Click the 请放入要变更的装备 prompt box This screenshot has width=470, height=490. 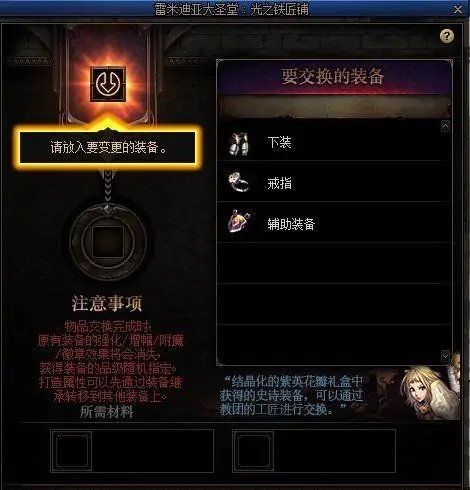pos(108,147)
